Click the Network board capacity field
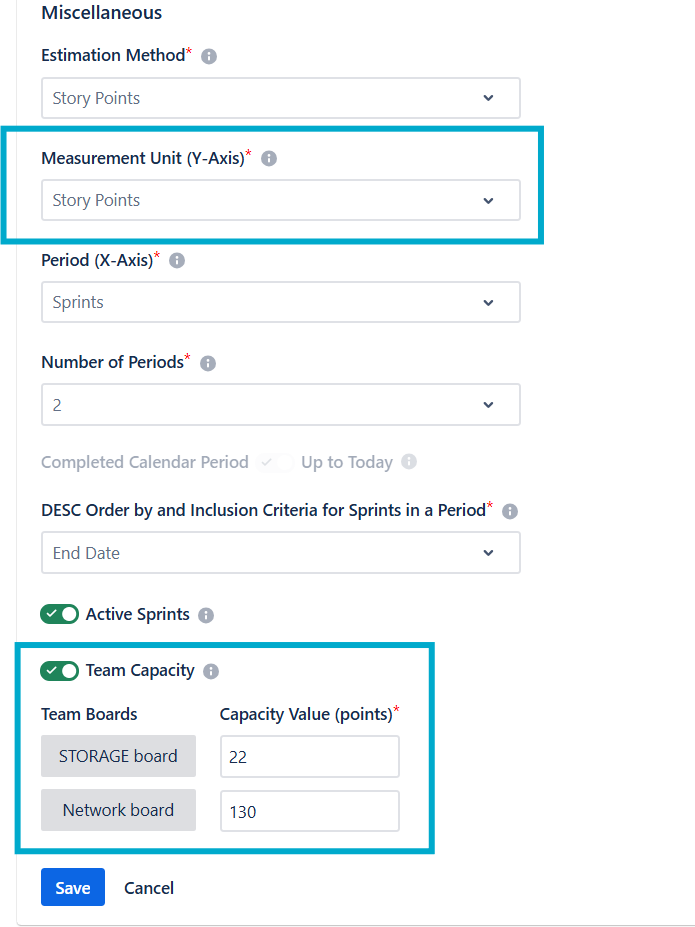The height and width of the screenshot is (927, 695). pos(309,811)
